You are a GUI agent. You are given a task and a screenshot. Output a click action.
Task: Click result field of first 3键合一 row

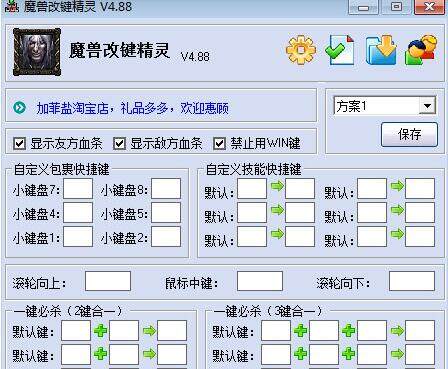(x=420, y=331)
